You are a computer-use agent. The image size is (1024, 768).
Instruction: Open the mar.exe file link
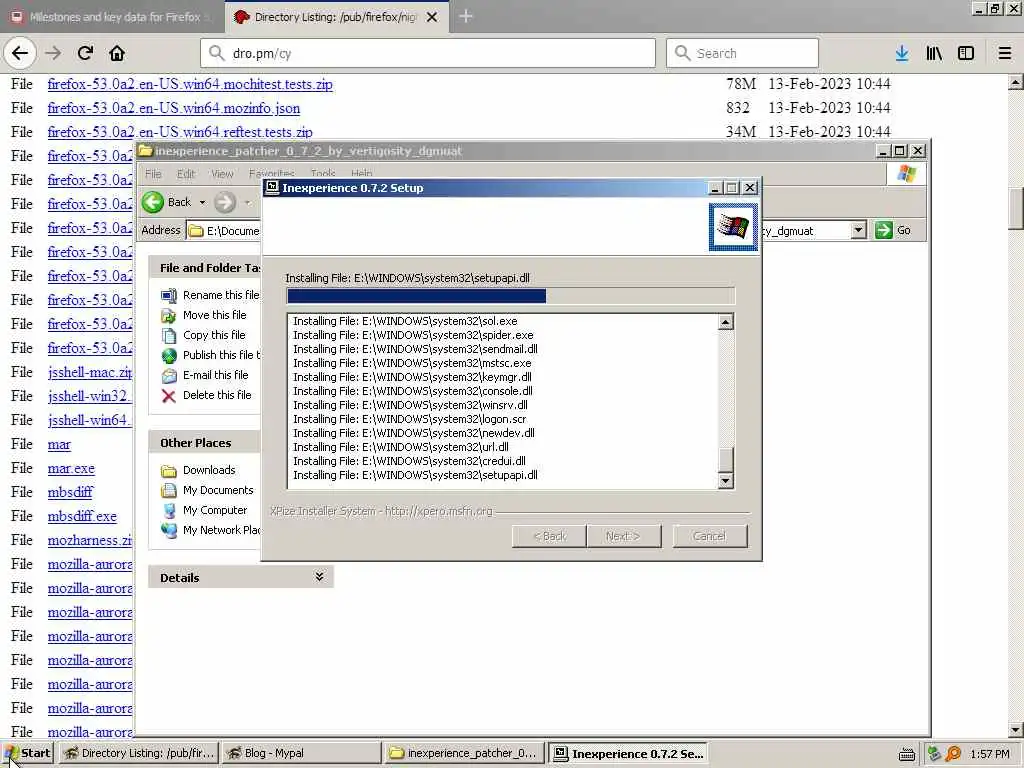click(71, 468)
